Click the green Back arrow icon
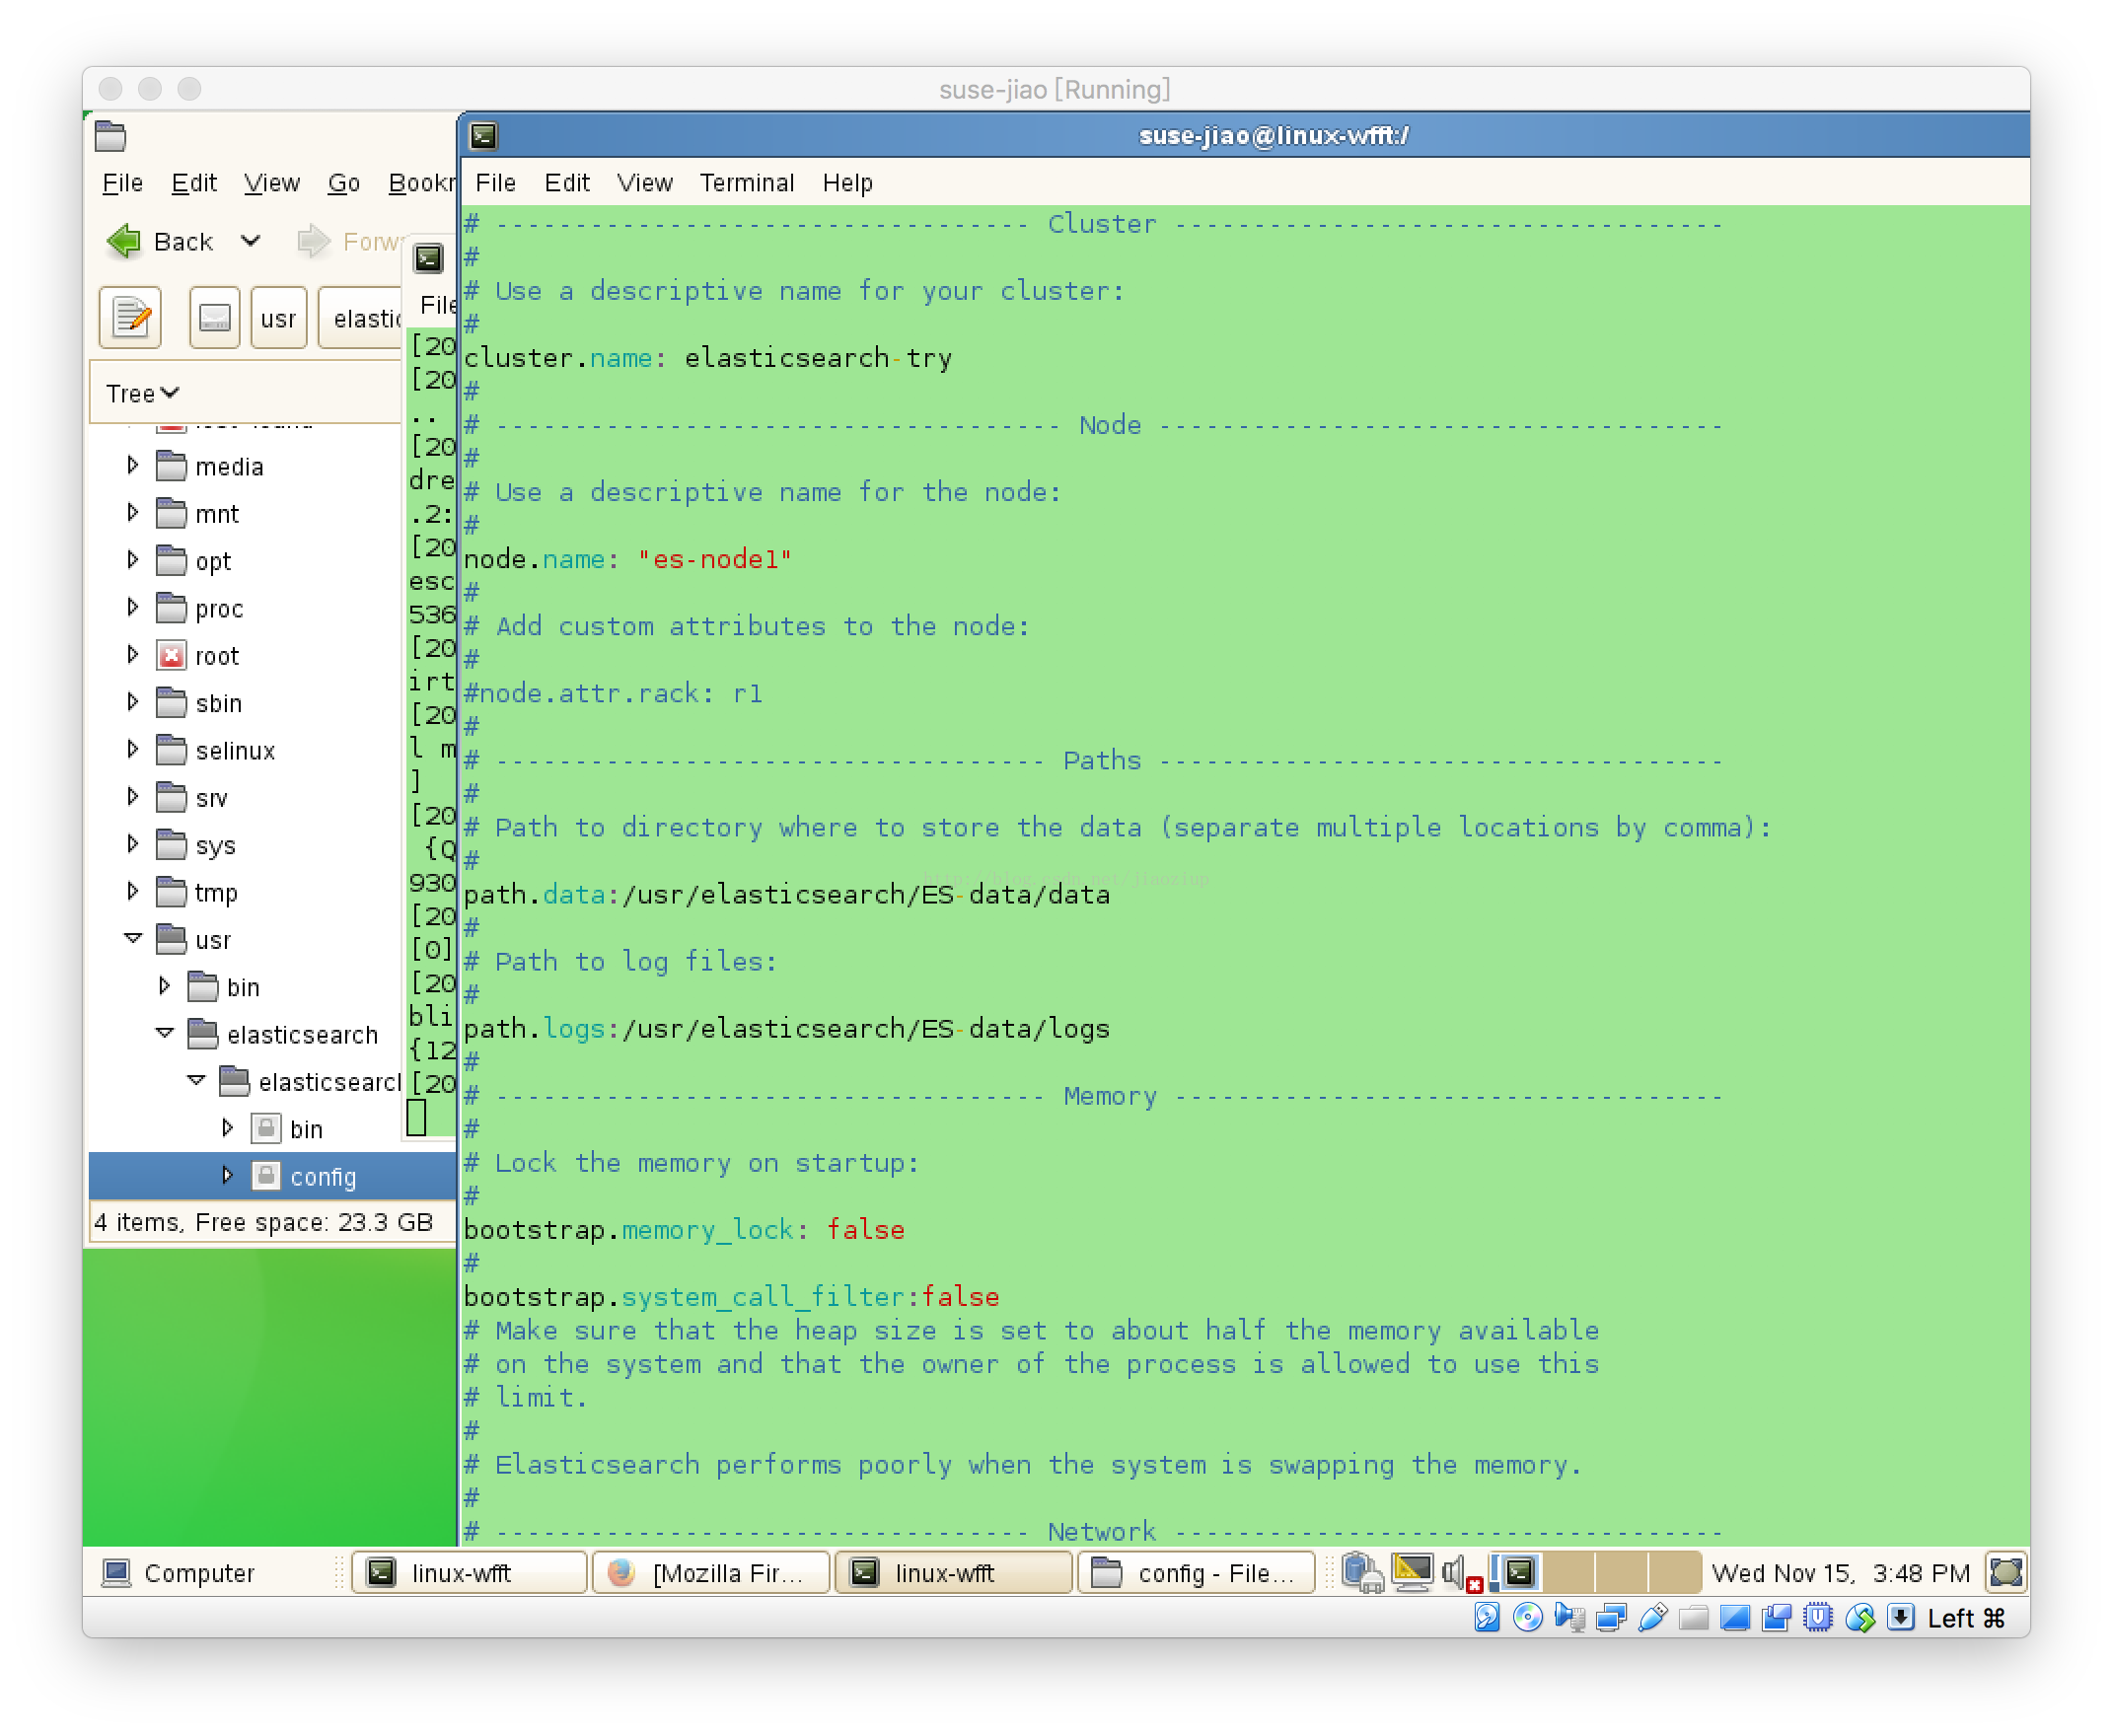Screen dimensions: 2113x1736 125,241
